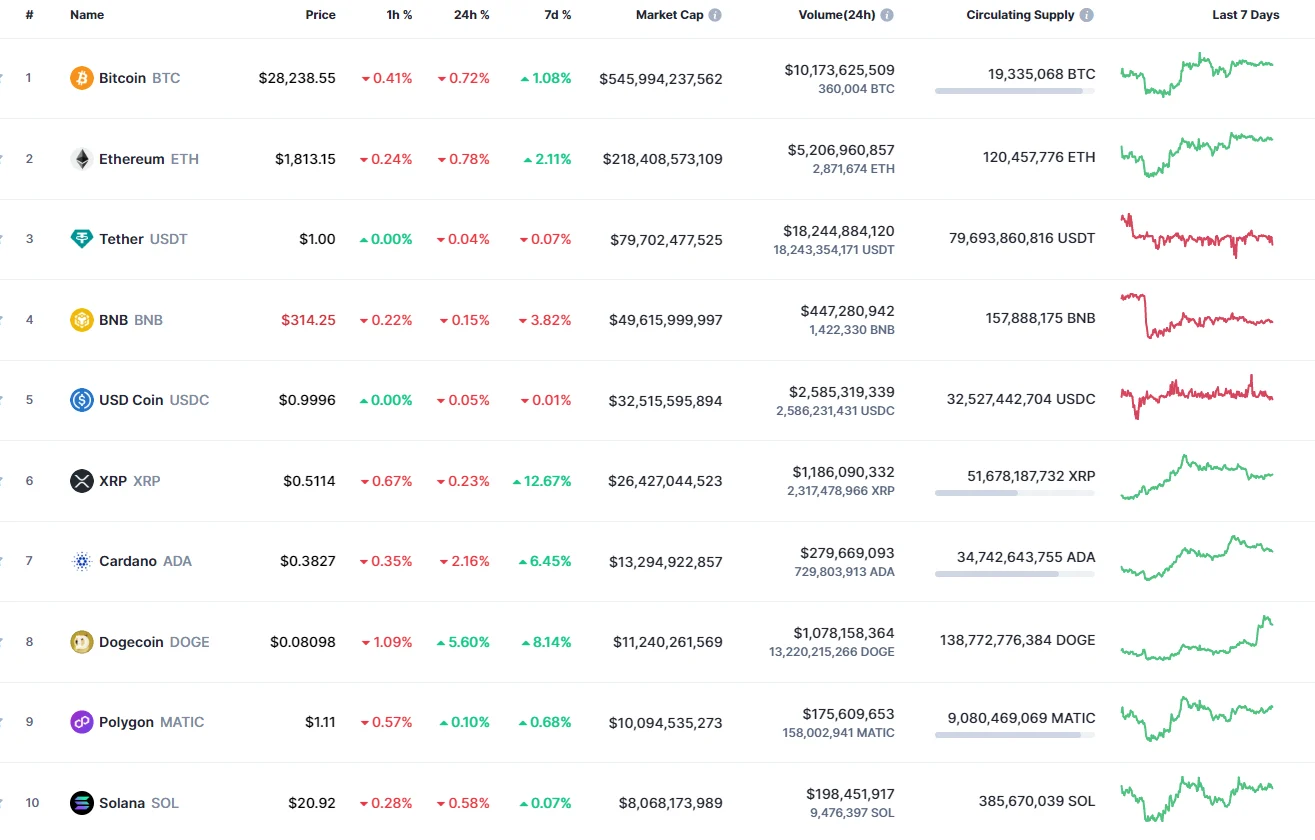The height and width of the screenshot is (840, 1315).
Task: Sort coins by 7d % change
Action: (558, 14)
